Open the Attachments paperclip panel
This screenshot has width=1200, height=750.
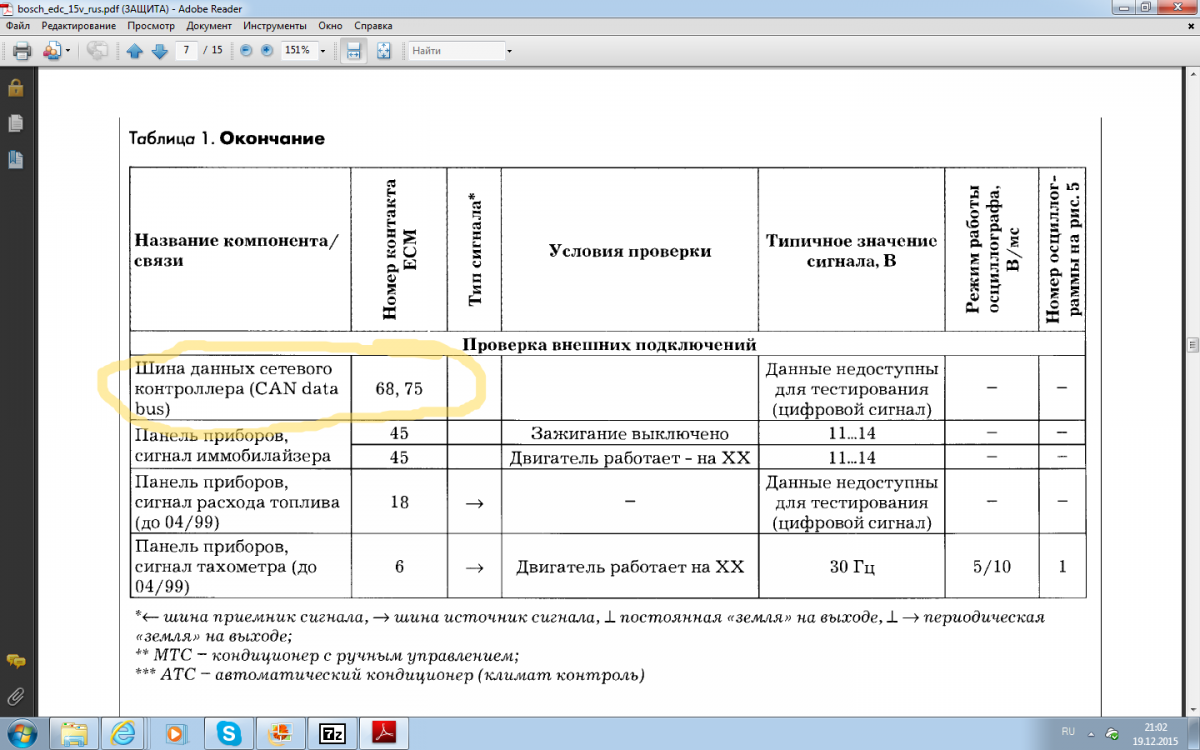point(15,695)
